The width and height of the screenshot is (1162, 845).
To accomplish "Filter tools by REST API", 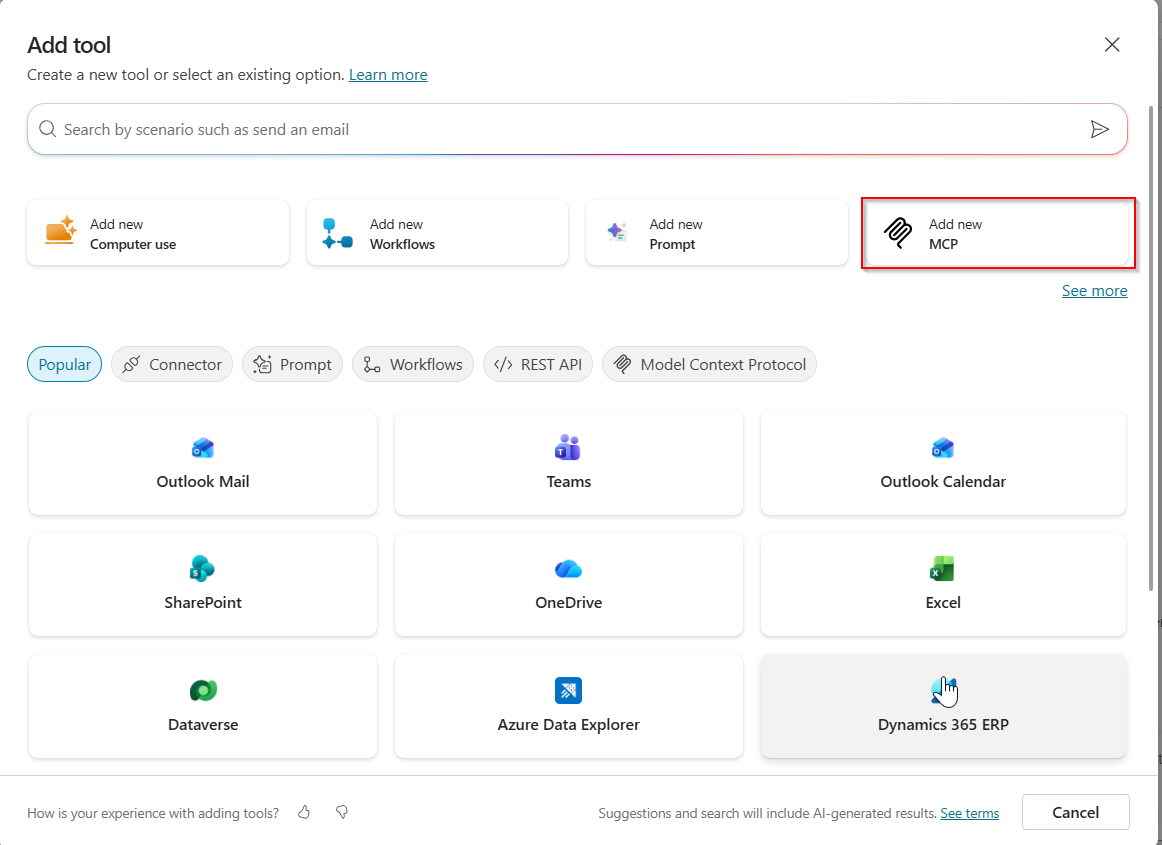I will (x=538, y=364).
